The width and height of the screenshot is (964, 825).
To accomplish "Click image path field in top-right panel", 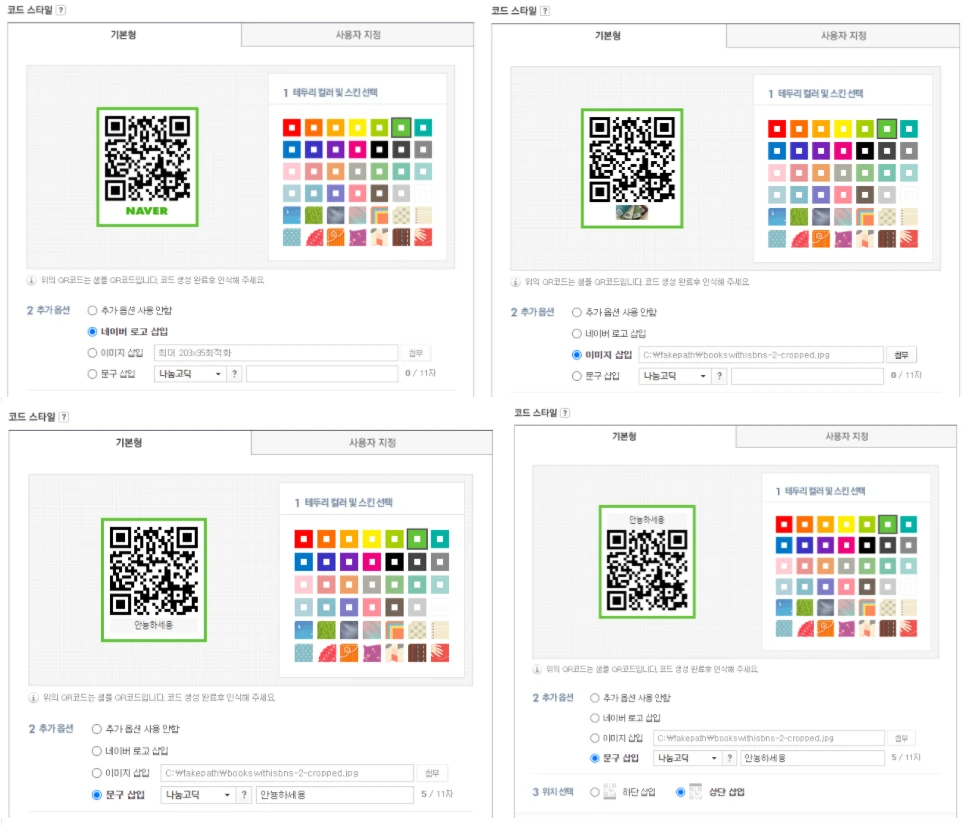I will click(761, 355).
